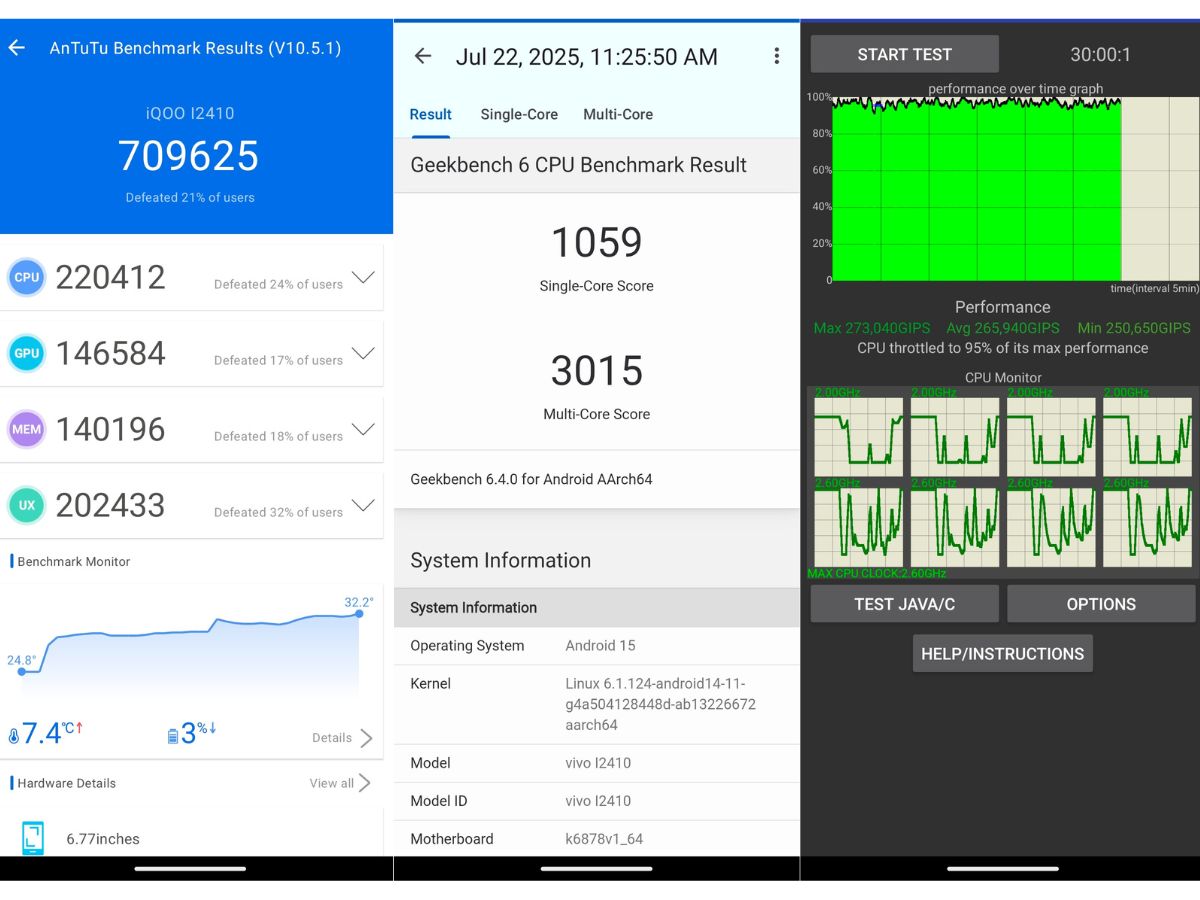Select the Model ID row label

tap(439, 801)
